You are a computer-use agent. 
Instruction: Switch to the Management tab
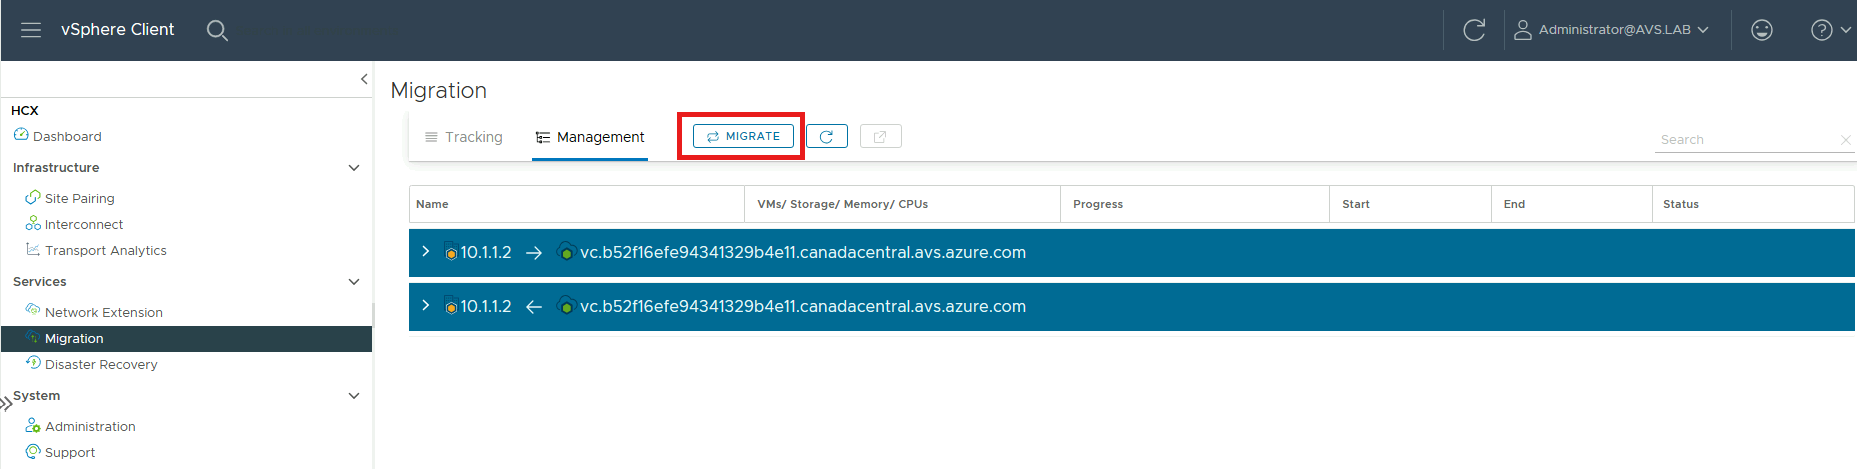point(590,137)
